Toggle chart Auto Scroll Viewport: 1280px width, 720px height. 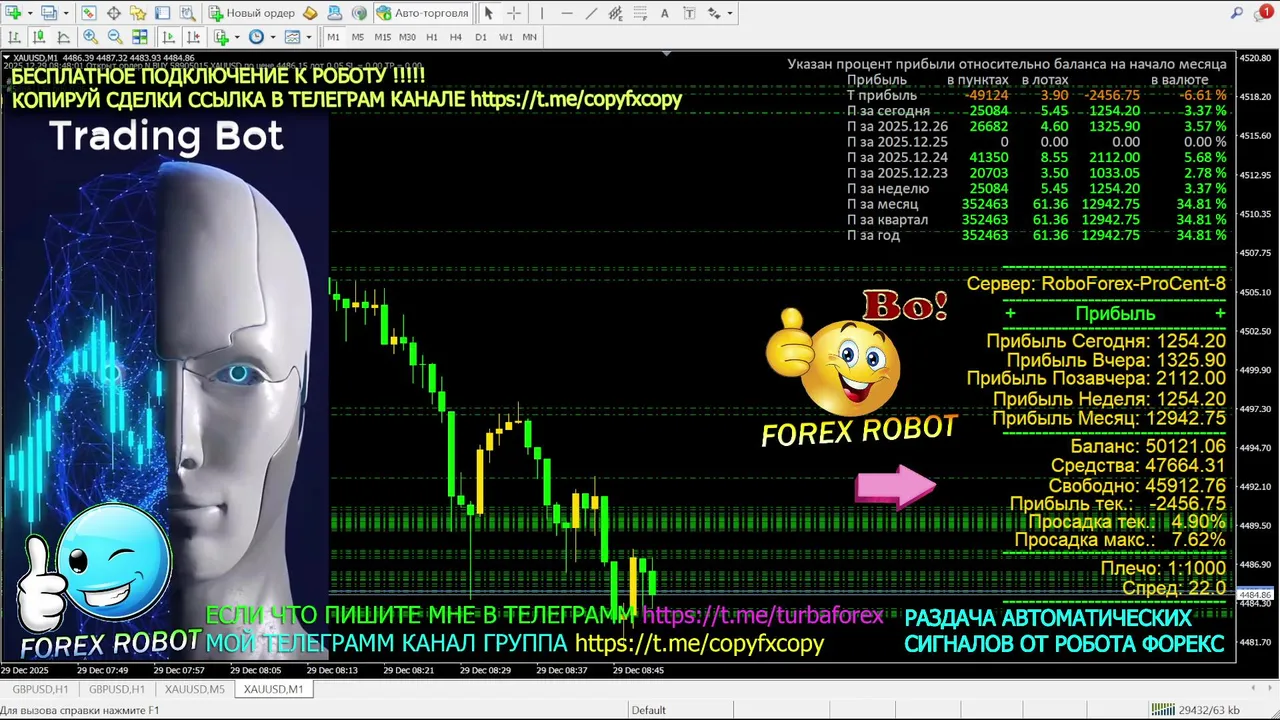point(168,37)
